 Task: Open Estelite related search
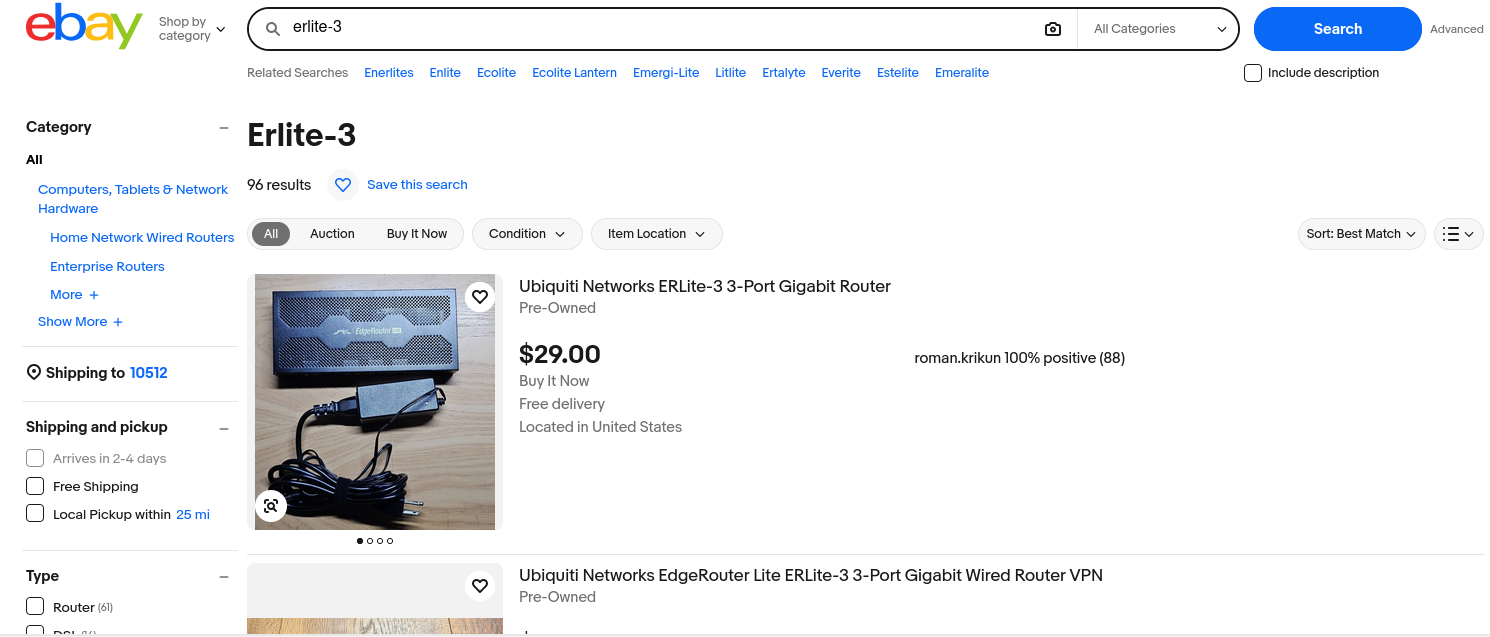coord(898,73)
